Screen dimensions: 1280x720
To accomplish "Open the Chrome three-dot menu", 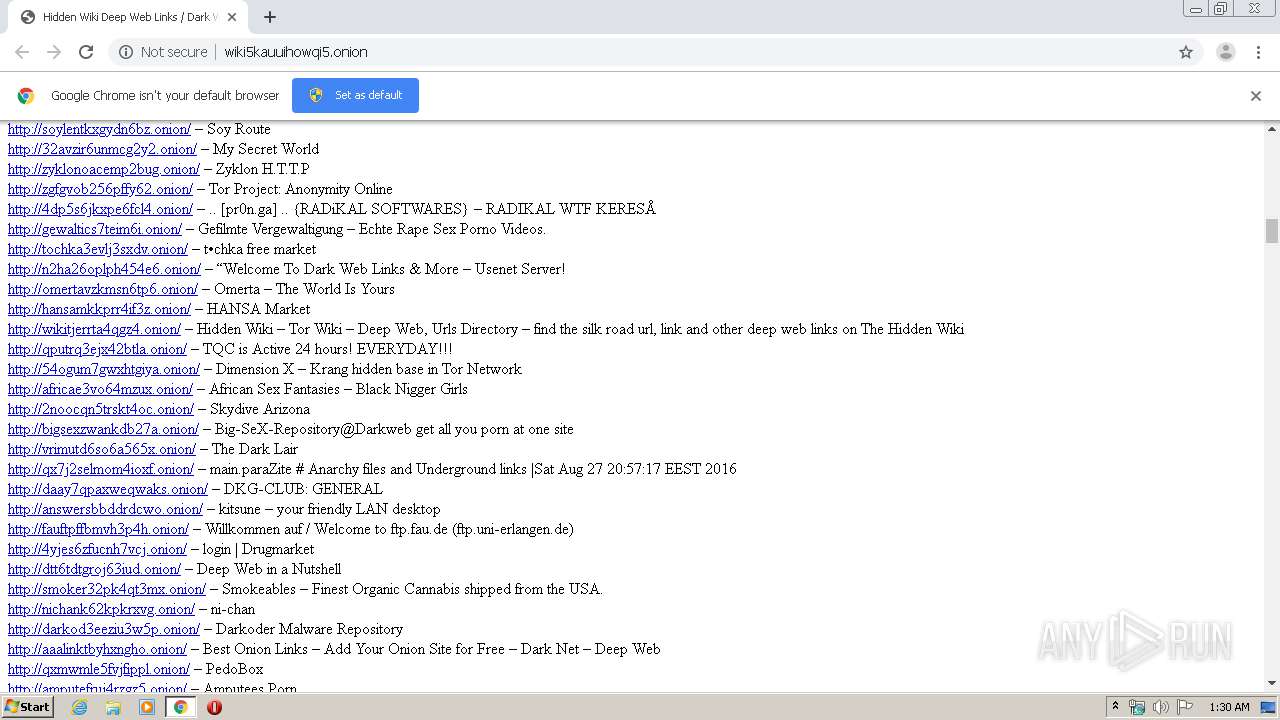I will (1258, 52).
